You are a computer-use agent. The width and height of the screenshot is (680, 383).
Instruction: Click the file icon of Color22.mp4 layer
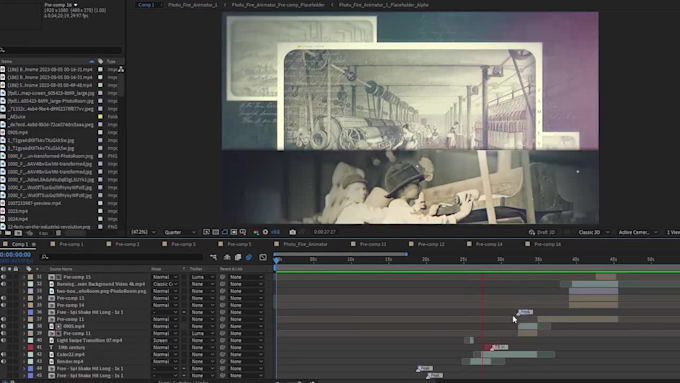tap(52, 354)
